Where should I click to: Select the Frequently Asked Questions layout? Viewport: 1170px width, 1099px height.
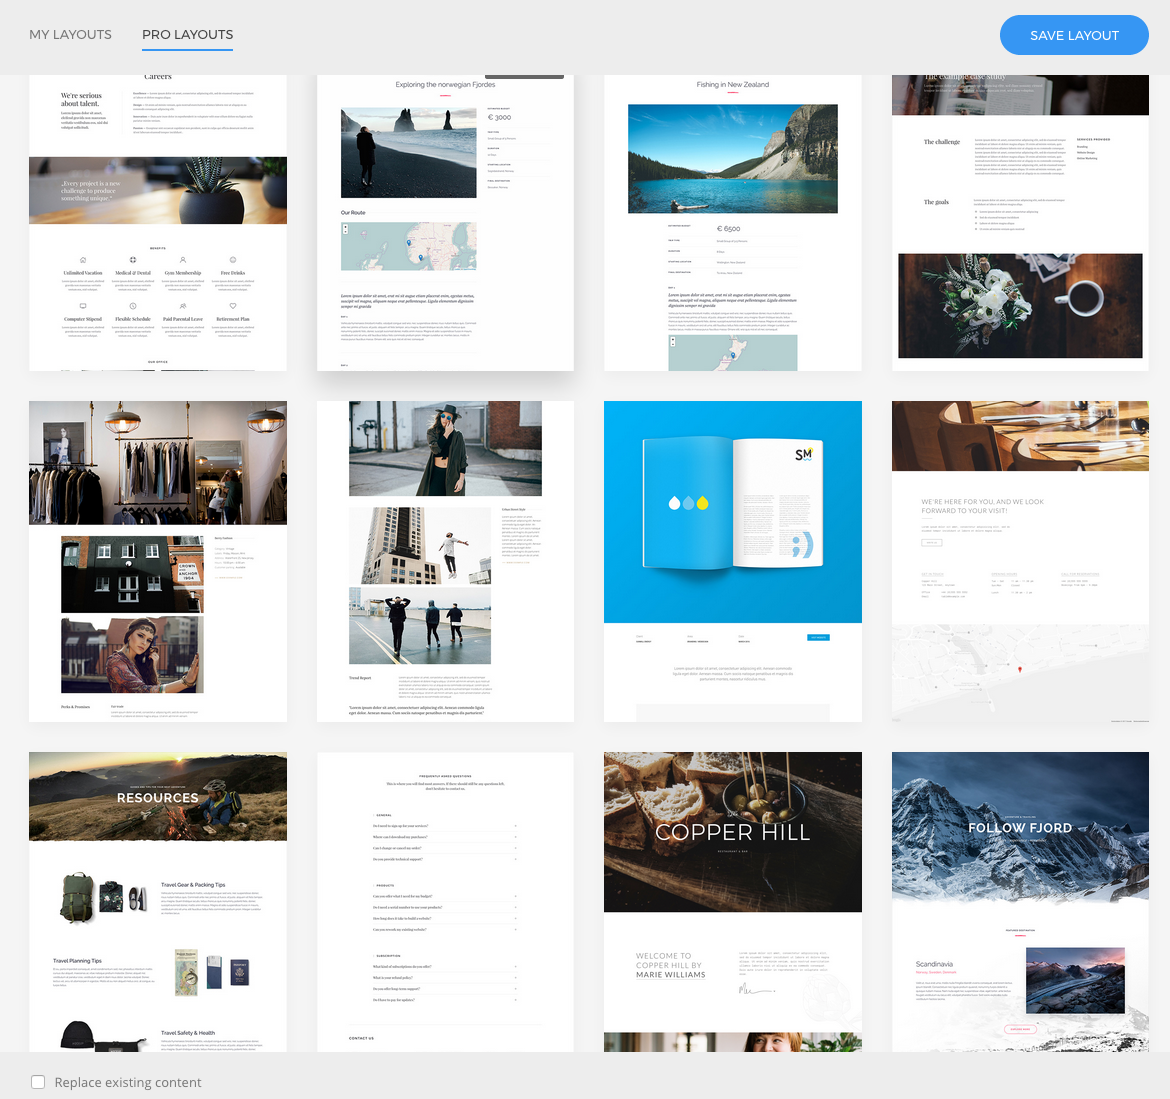(445, 901)
